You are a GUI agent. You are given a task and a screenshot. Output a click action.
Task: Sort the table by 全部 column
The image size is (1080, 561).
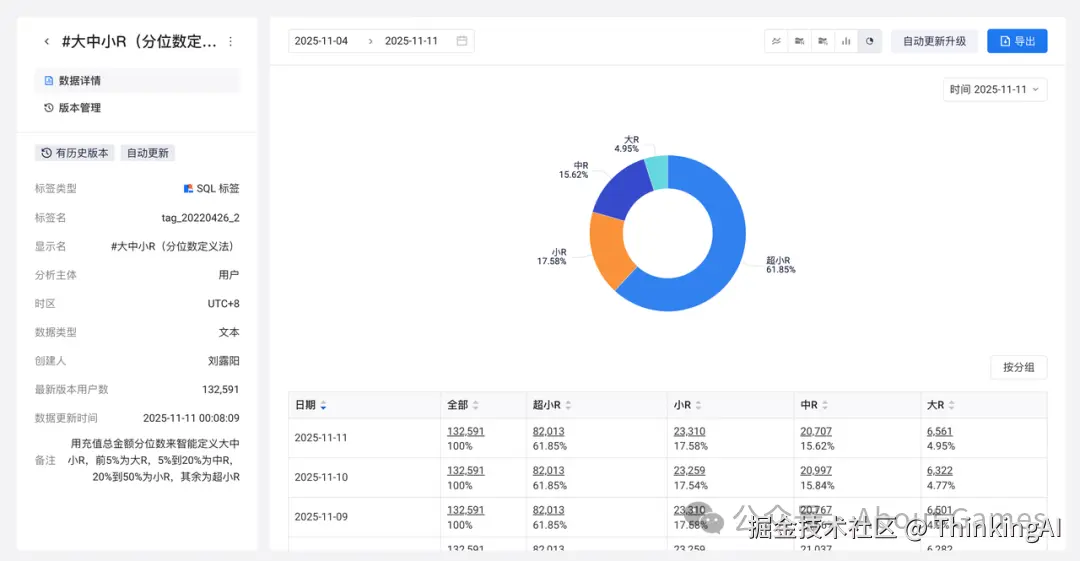click(x=475, y=405)
